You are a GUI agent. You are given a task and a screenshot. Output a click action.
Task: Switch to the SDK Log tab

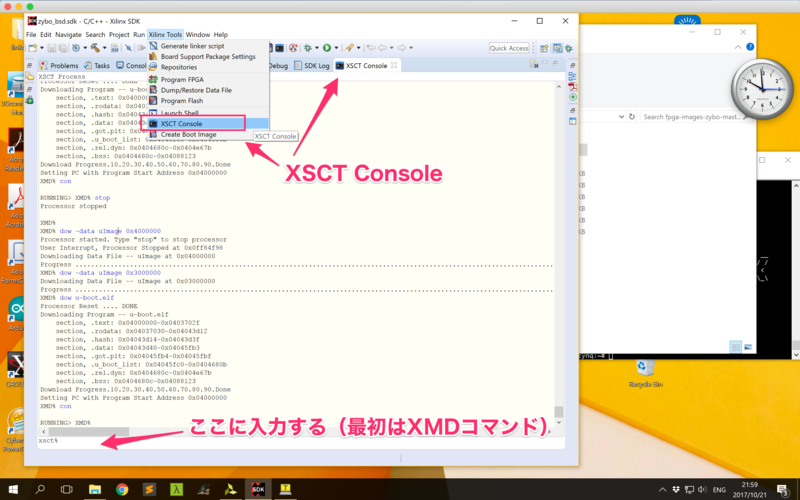[312, 65]
